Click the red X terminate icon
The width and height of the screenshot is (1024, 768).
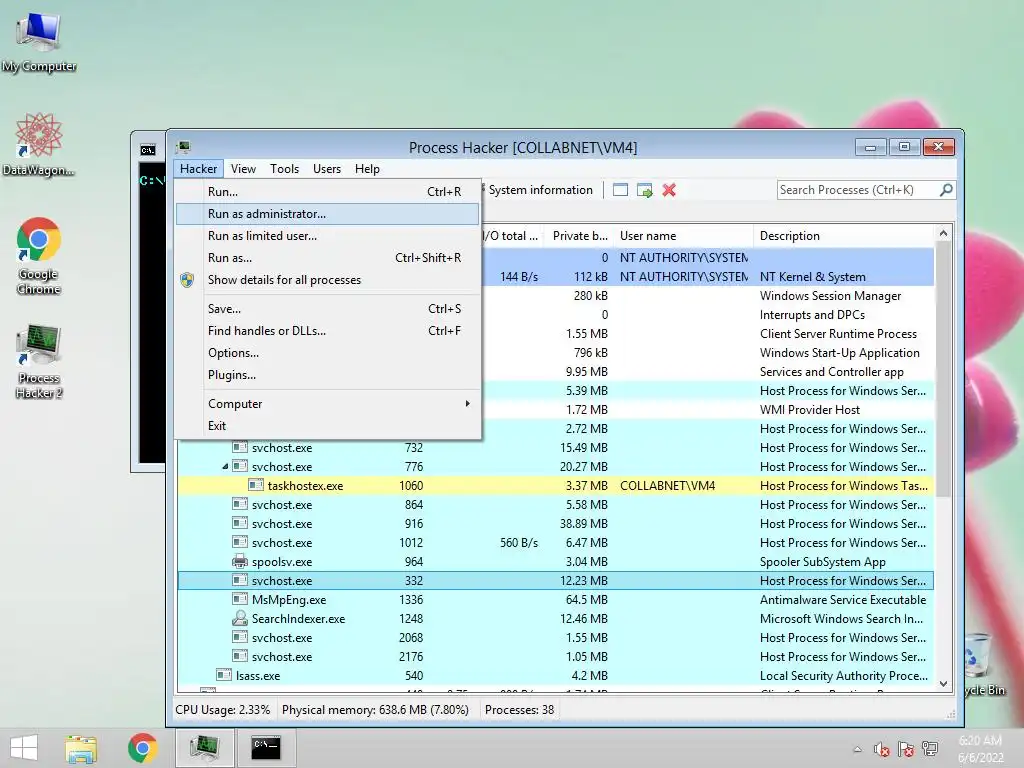point(669,190)
